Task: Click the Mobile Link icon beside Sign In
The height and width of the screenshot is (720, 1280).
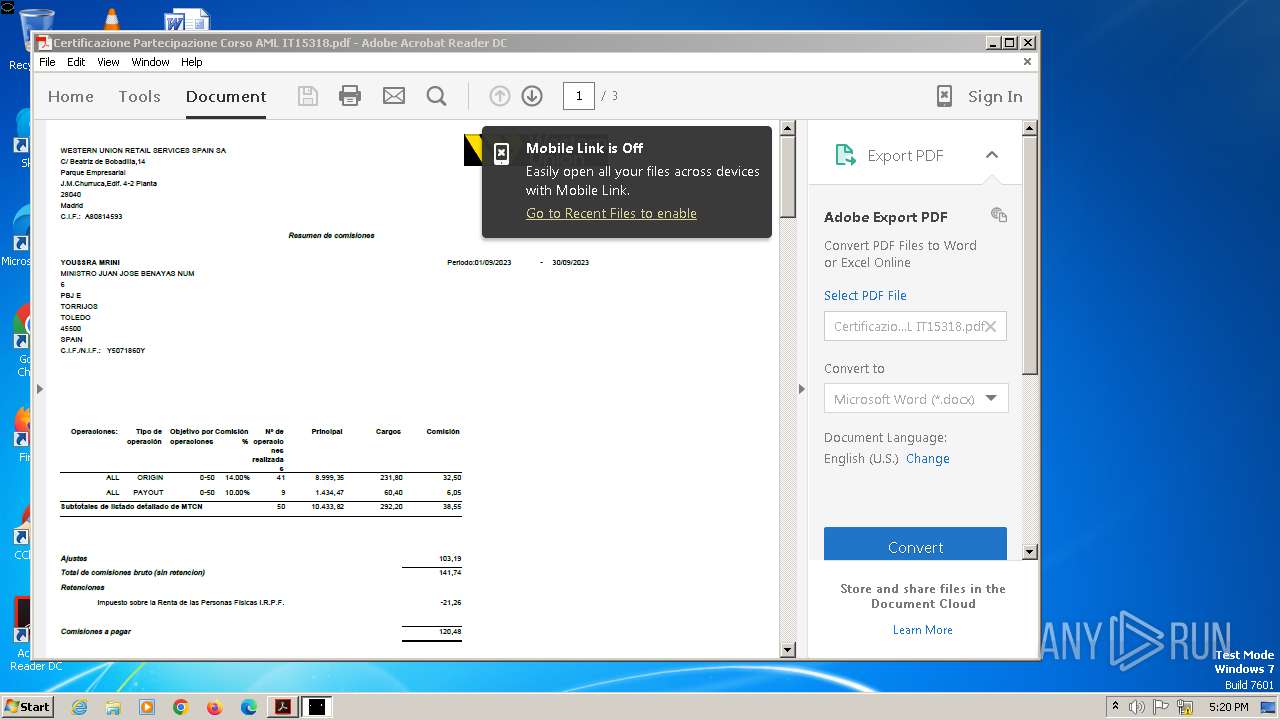Action: pos(944,96)
